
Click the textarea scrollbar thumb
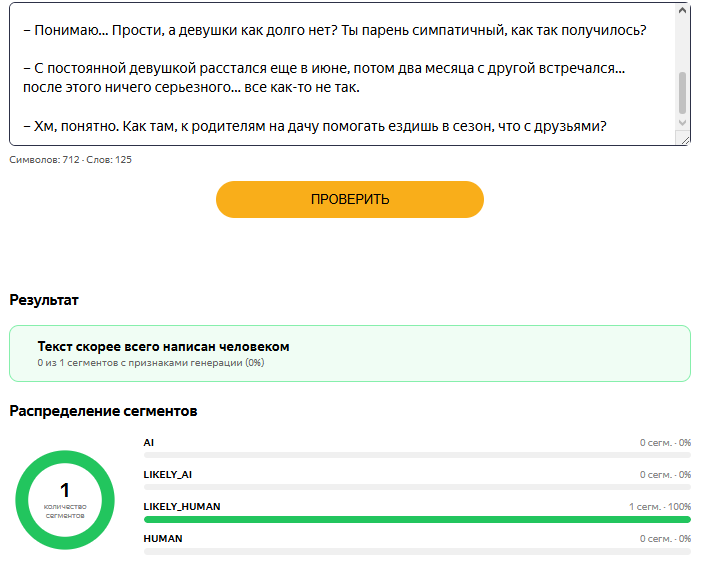(x=682, y=93)
